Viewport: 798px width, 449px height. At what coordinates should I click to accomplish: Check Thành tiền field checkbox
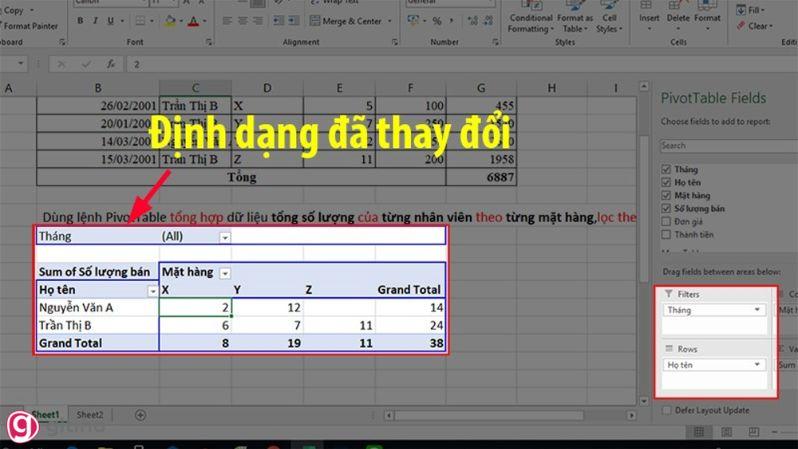(666, 235)
